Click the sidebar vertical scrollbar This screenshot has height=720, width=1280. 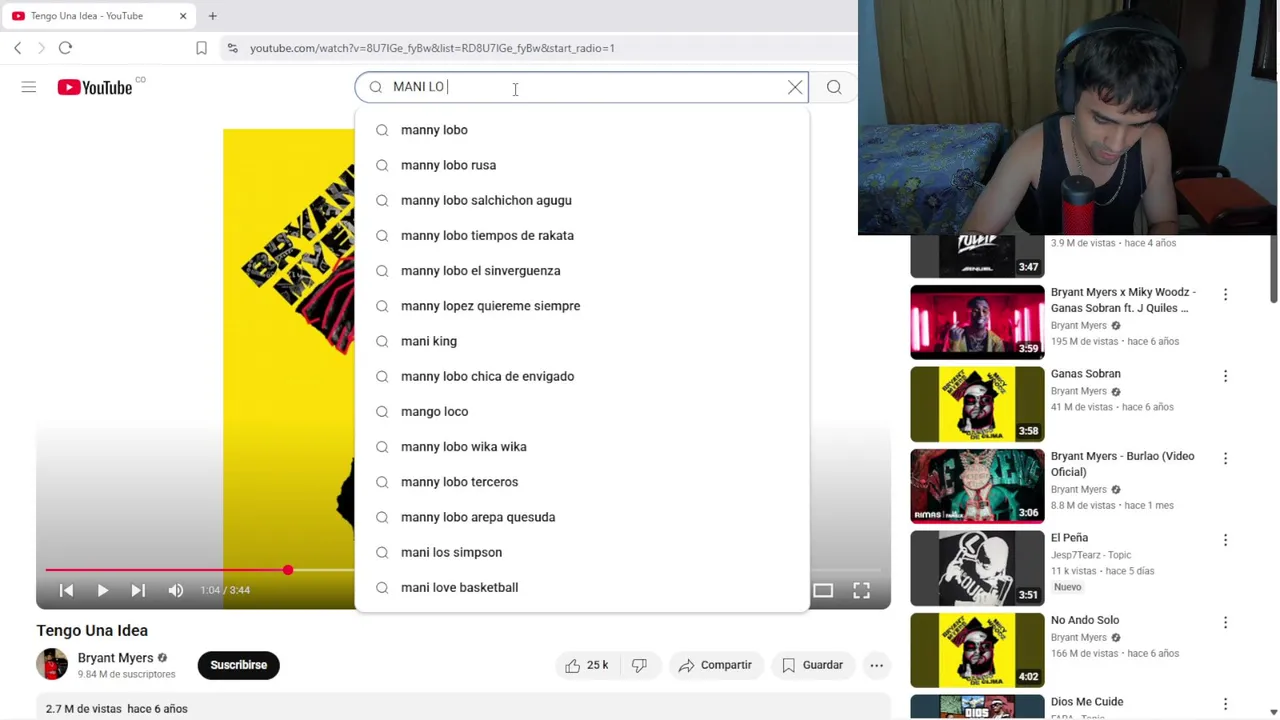1274,270
